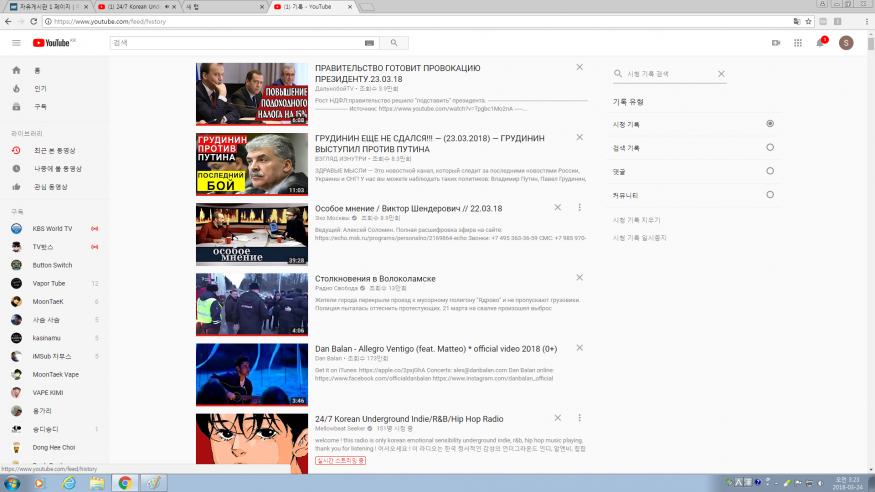Open the notifications bell
The width and height of the screenshot is (875, 492).
coord(821,43)
